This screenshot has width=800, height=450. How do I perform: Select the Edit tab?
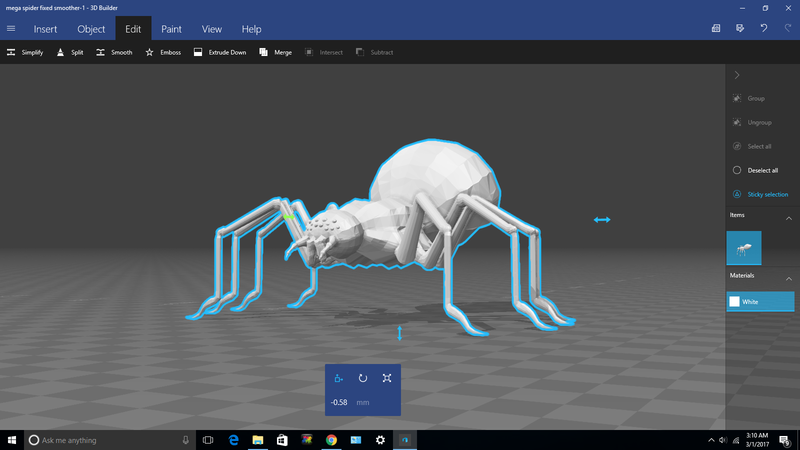pyautogui.click(x=133, y=29)
